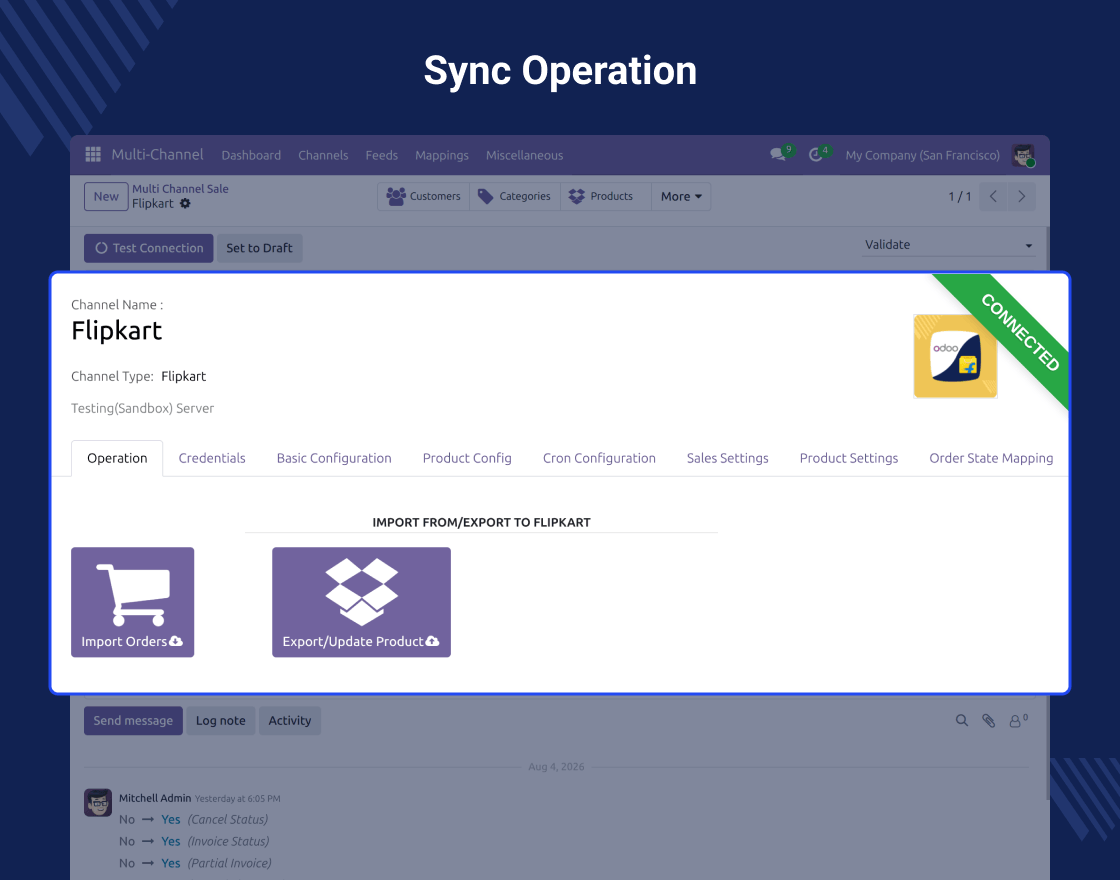Open the Feeds menu
1120x880 pixels.
coord(381,155)
